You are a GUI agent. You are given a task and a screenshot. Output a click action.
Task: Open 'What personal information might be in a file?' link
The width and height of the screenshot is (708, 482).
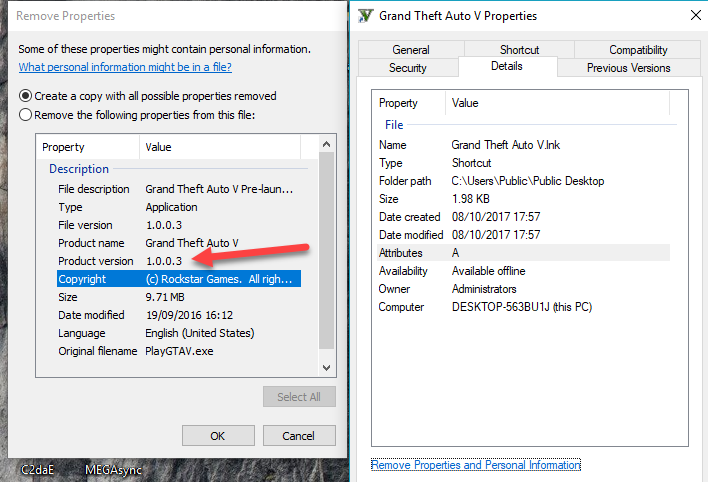[125, 67]
